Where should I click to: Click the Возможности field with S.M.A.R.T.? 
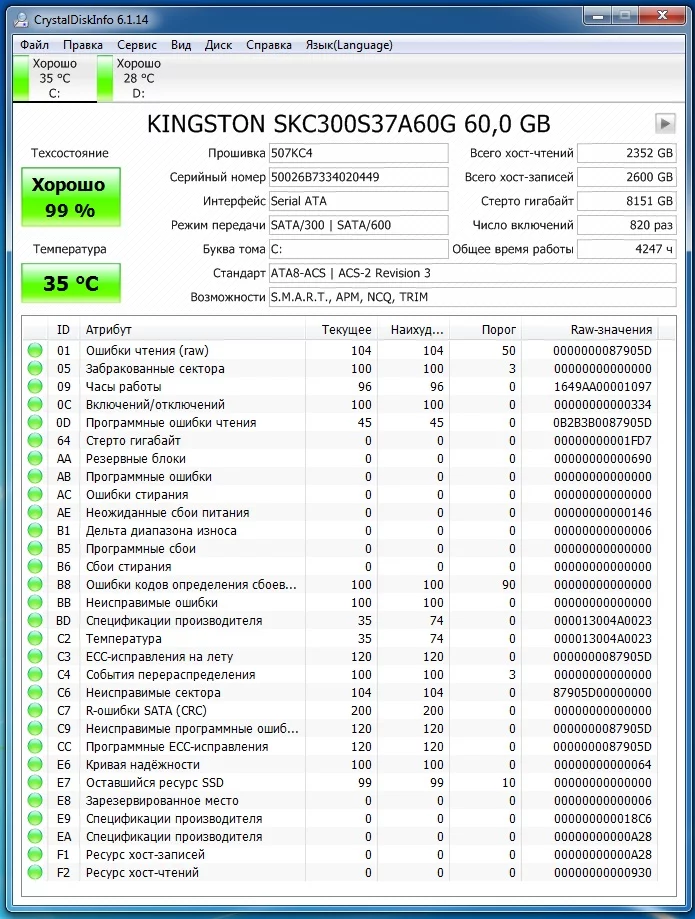click(472, 297)
